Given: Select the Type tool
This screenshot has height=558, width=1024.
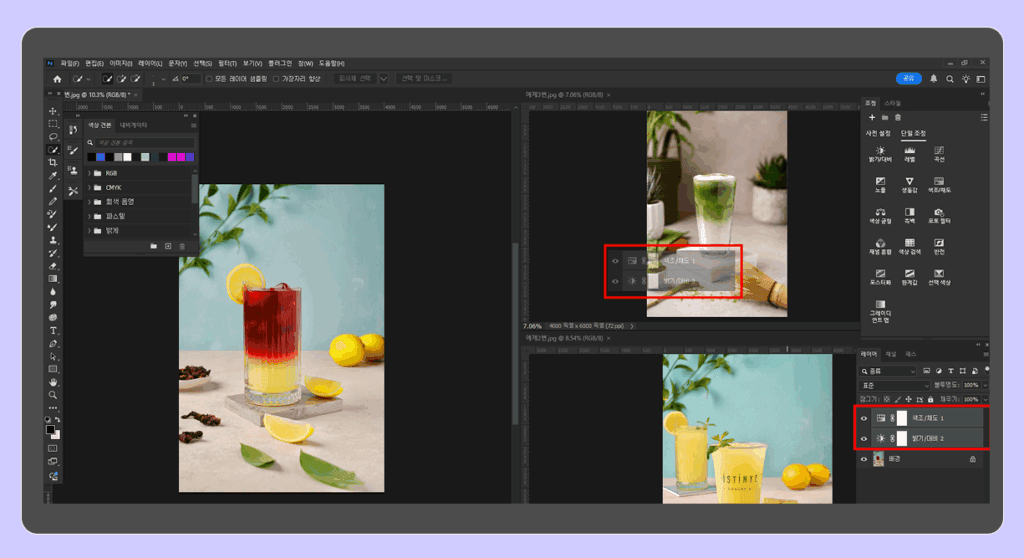Looking at the screenshot, I should click(53, 331).
